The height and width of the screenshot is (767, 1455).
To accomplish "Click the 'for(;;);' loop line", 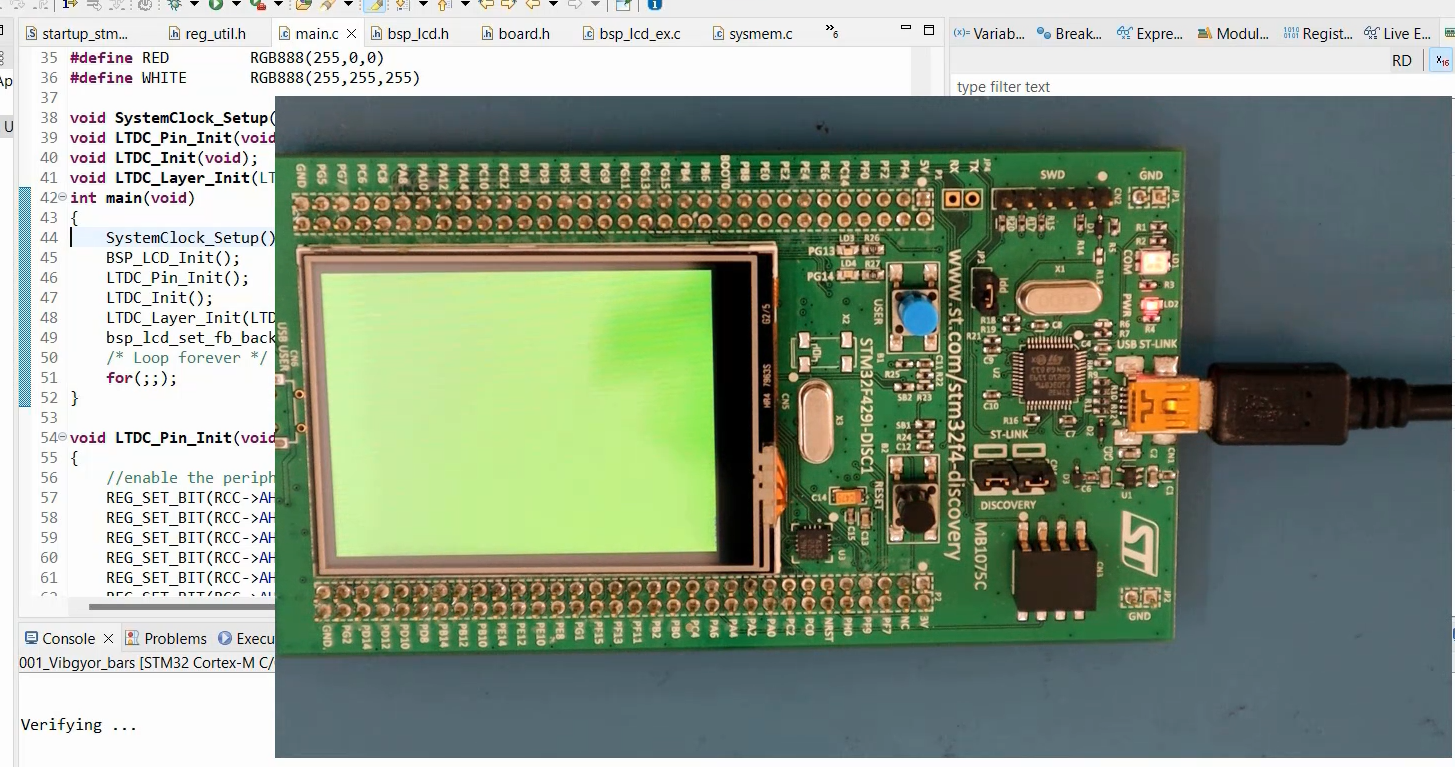I will click(141, 378).
